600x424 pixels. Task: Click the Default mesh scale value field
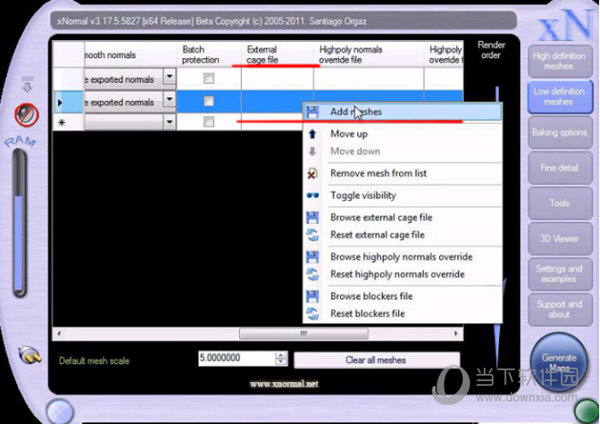pyautogui.click(x=236, y=358)
